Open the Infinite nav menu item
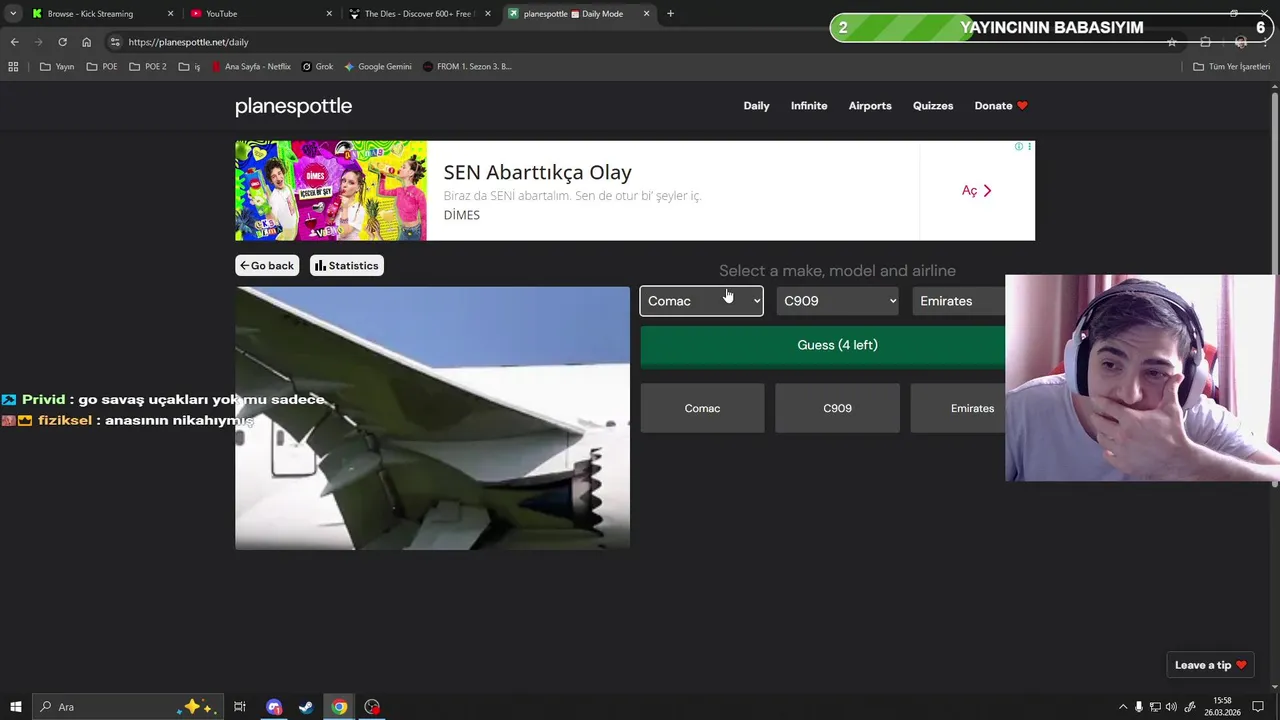Viewport: 1280px width, 720px height. click(x=809, y=106)
